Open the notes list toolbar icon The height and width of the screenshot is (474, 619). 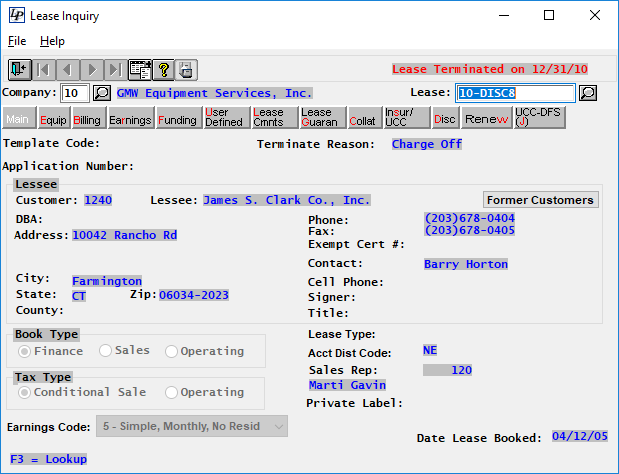click(140, 70)
